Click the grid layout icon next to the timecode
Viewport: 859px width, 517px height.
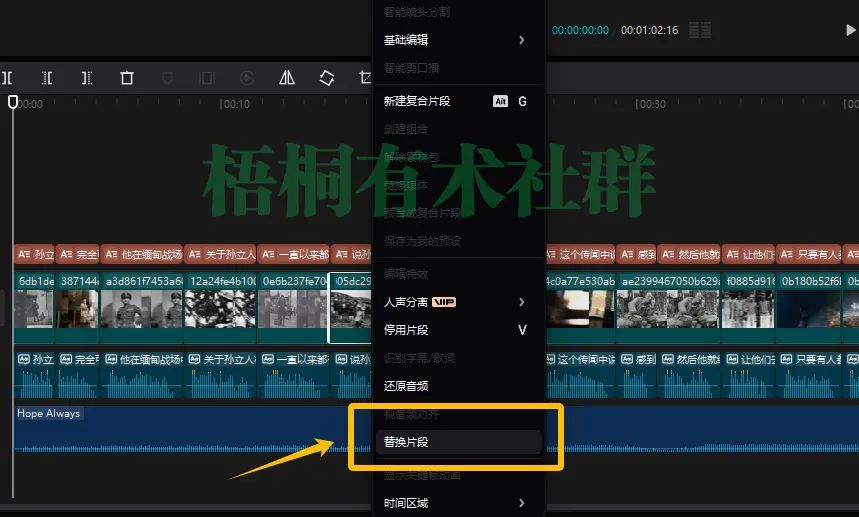700,30
